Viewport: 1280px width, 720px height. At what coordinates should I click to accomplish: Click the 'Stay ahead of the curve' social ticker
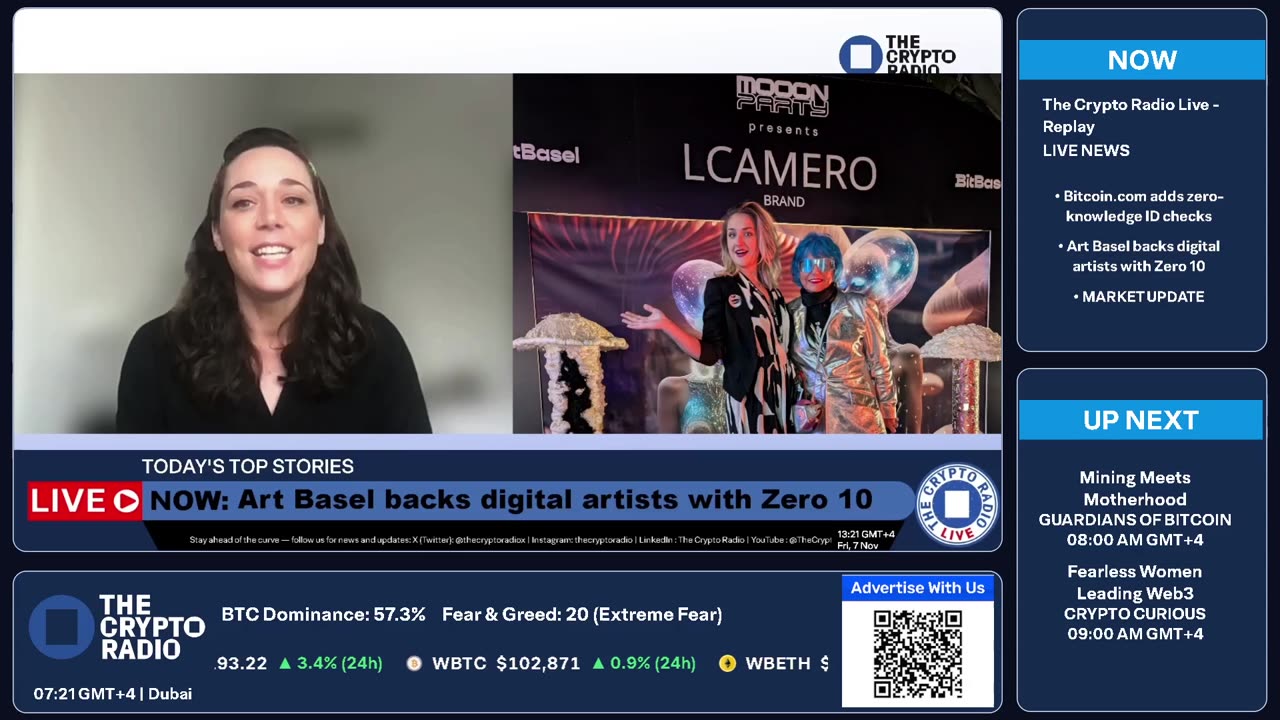pos(510,540)
